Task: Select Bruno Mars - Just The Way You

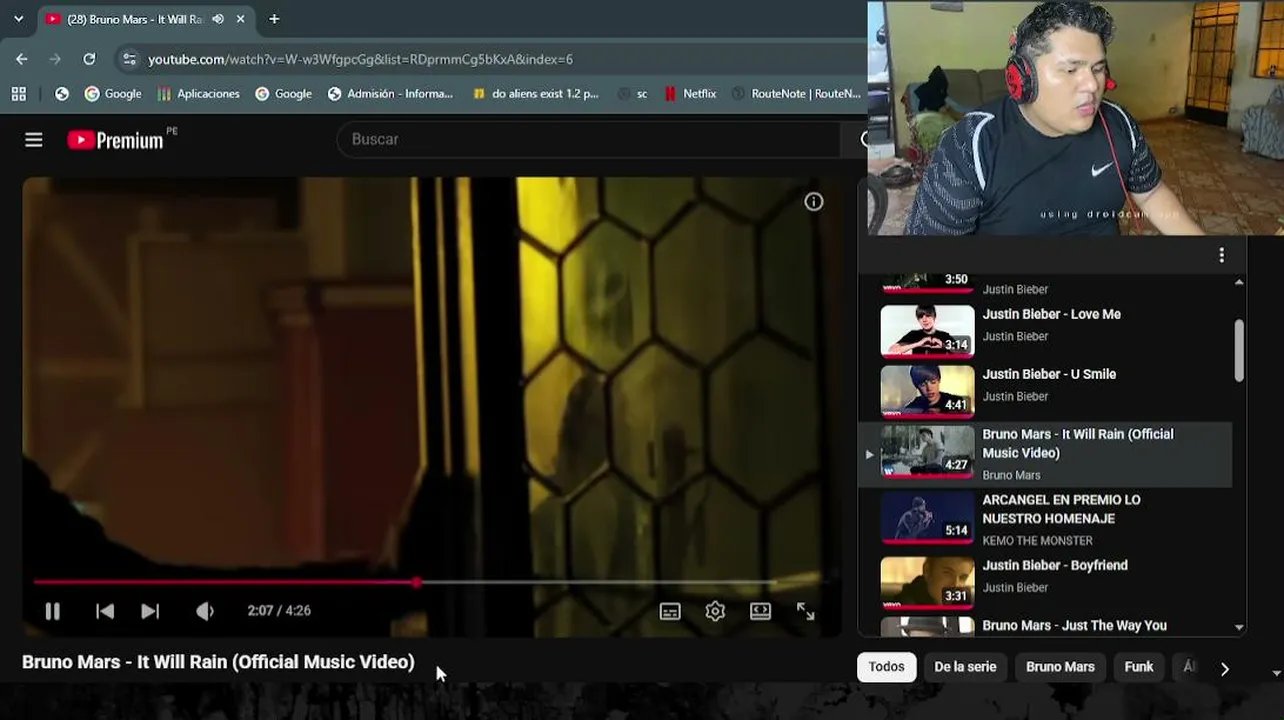Action: tap(1074, 625)
